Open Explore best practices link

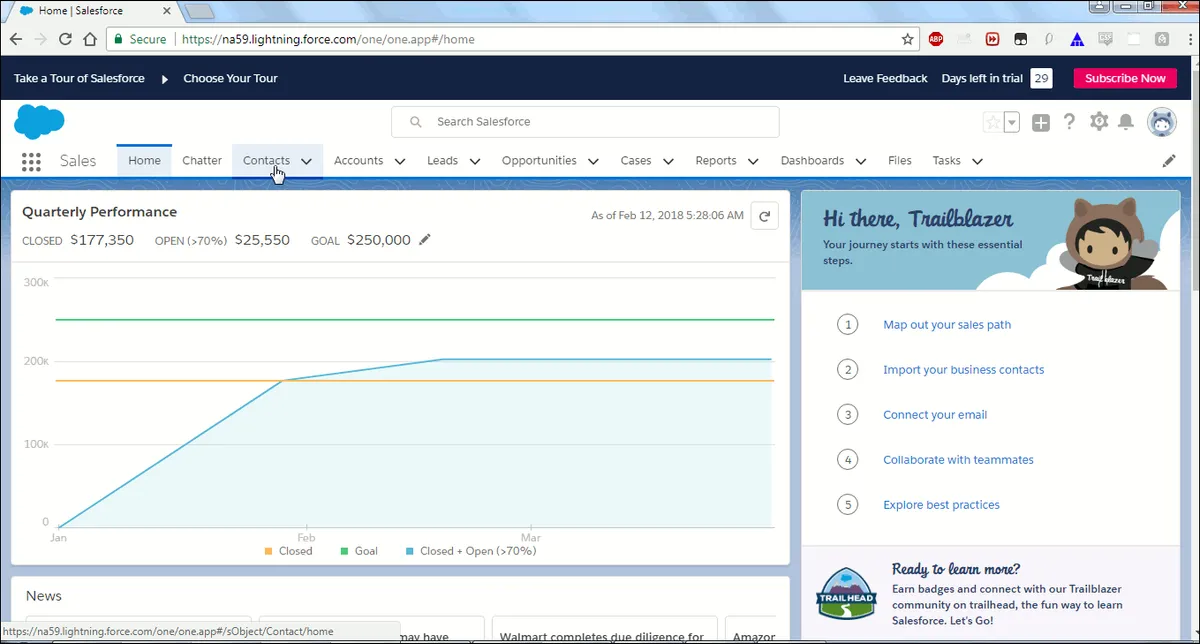(941, 505)
